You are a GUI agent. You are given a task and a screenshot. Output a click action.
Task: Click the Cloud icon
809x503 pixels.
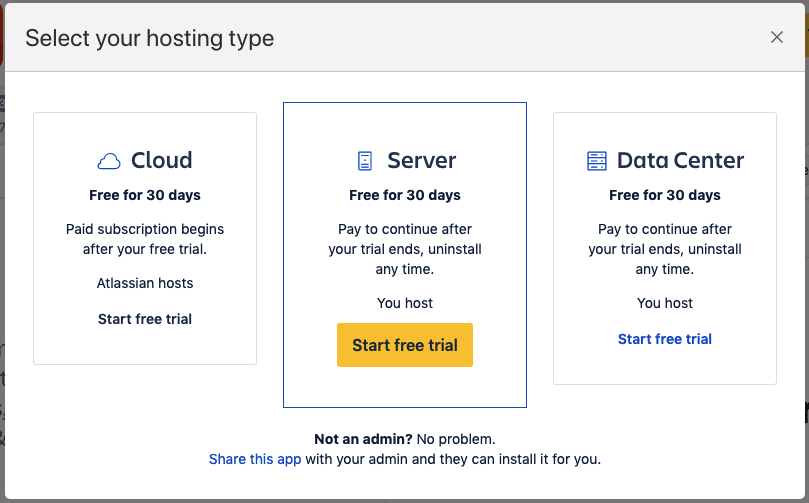pyautogui.click(x=109, y=161)
